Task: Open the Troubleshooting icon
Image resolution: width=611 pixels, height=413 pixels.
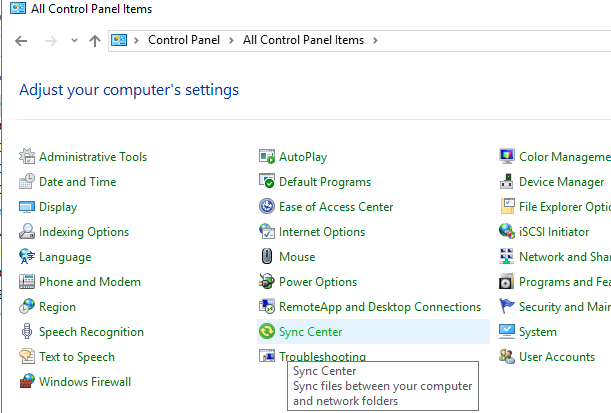Action: click(x=267, y=356)
